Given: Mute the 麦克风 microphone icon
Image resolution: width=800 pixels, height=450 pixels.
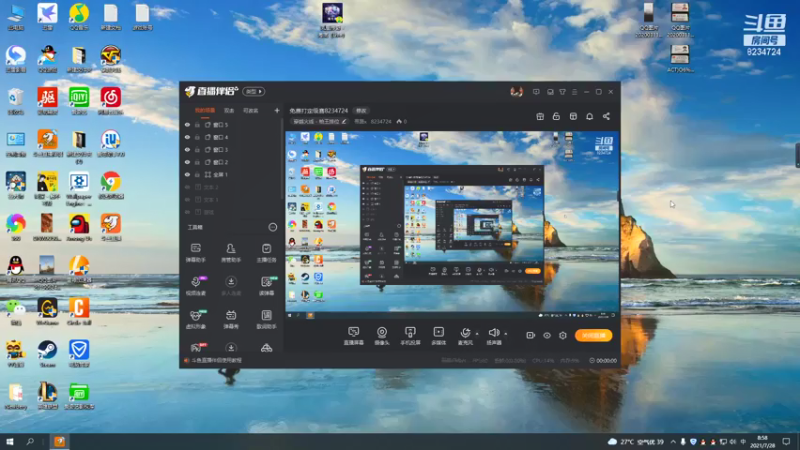Looking at the screenshot, I should point(465,333).
